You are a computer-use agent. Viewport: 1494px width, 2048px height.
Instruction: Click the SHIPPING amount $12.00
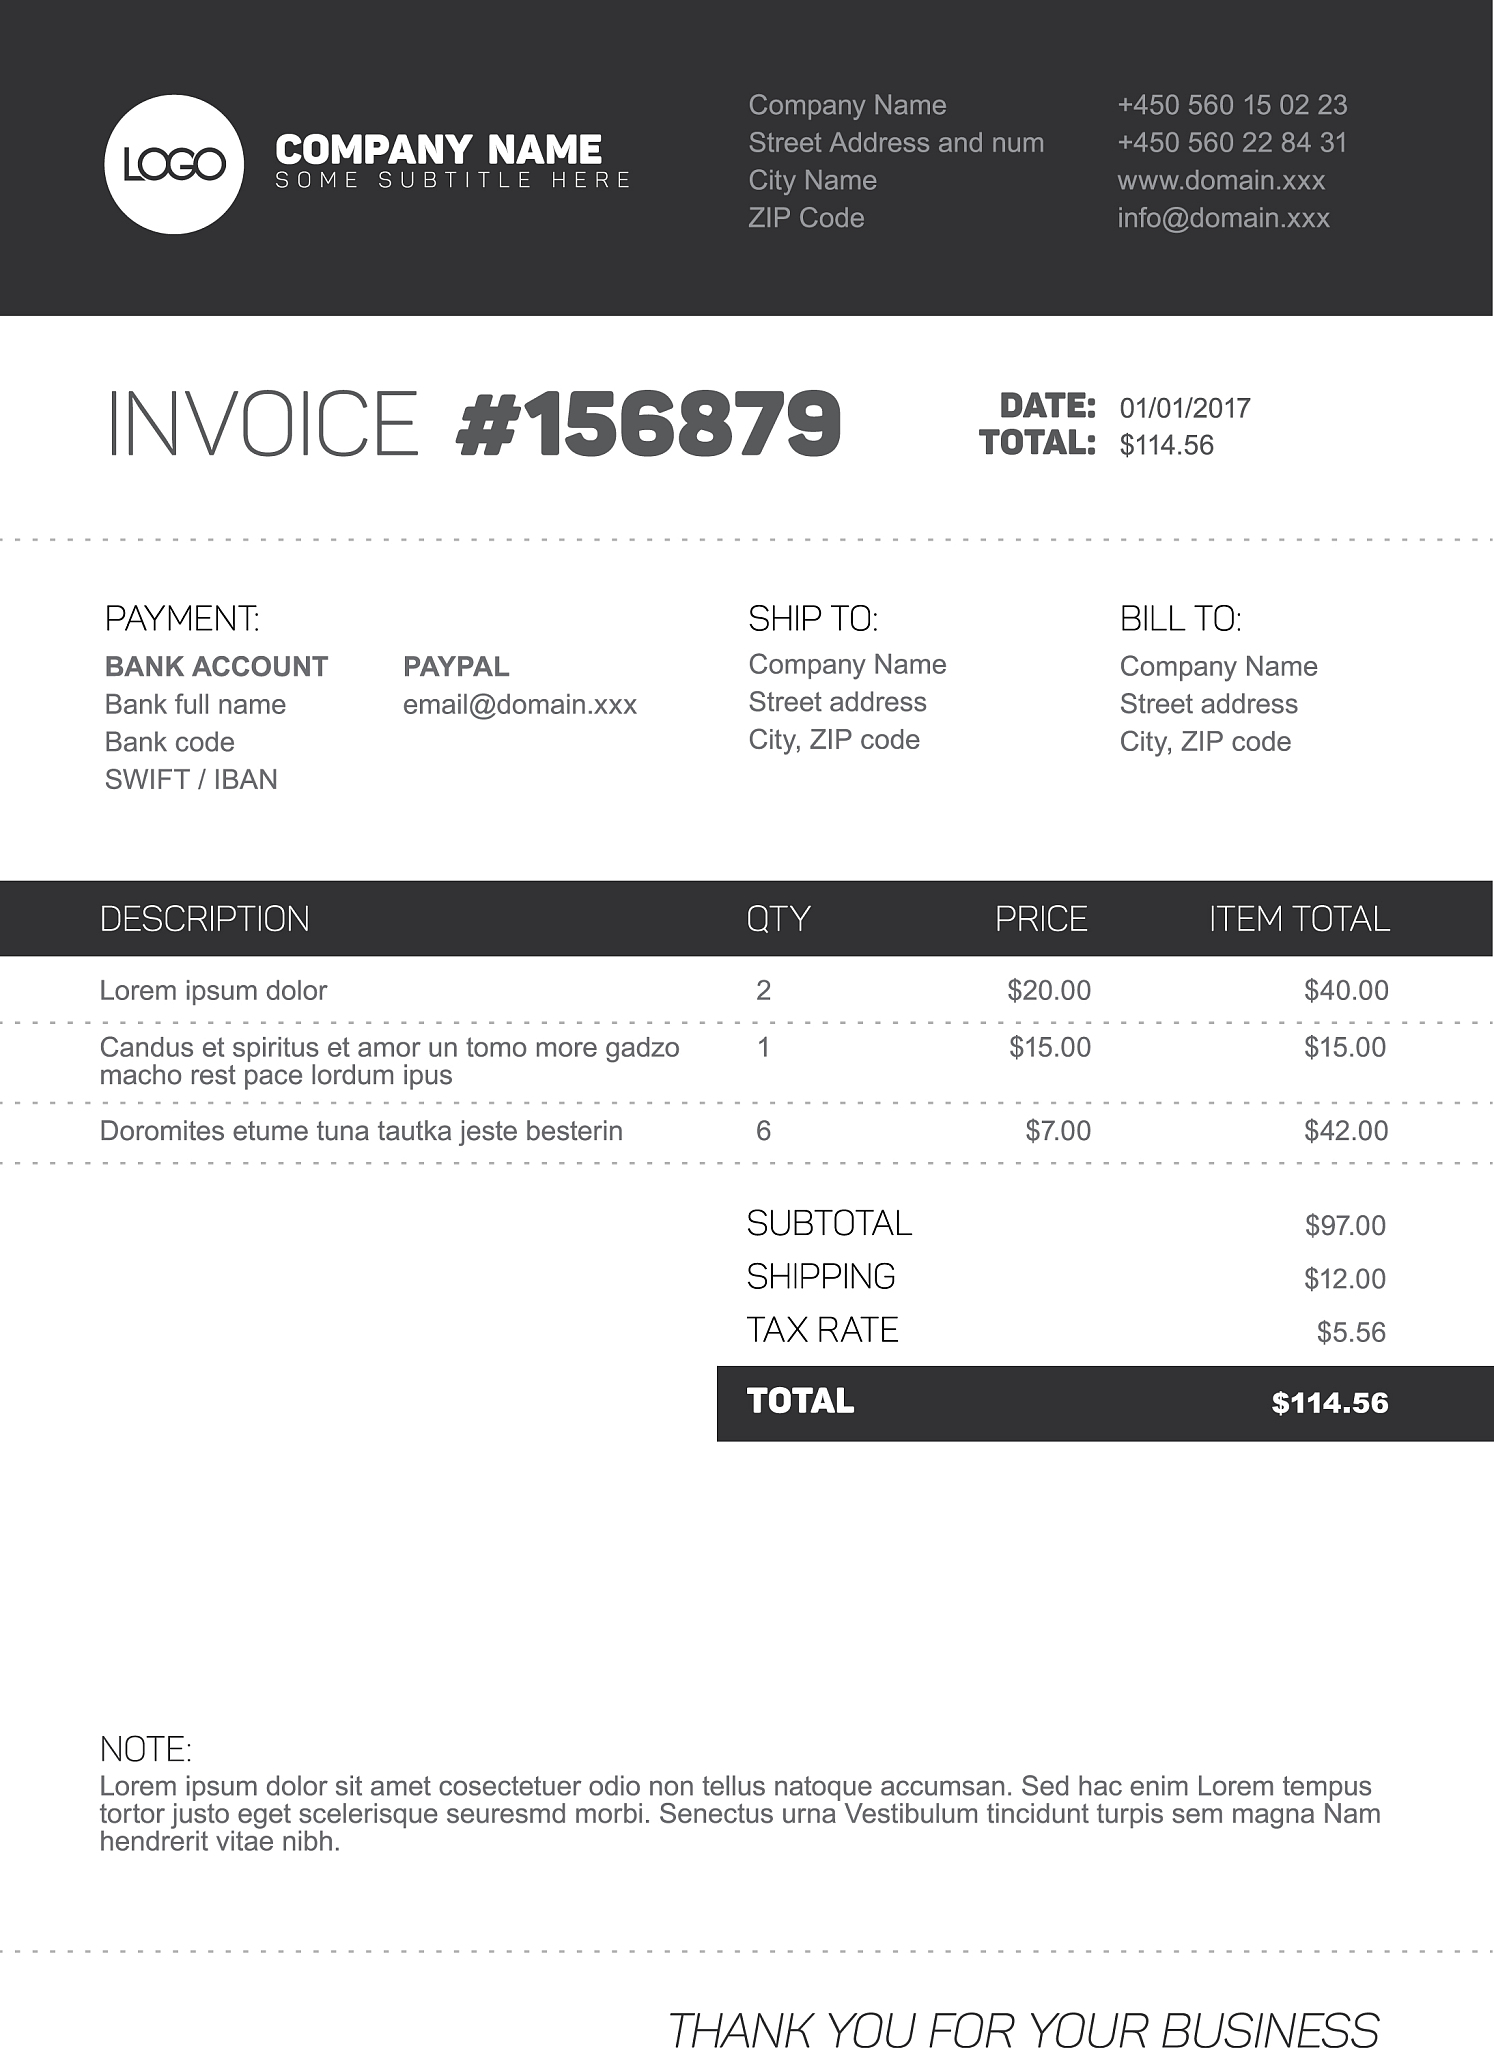coord(1344,1279)
